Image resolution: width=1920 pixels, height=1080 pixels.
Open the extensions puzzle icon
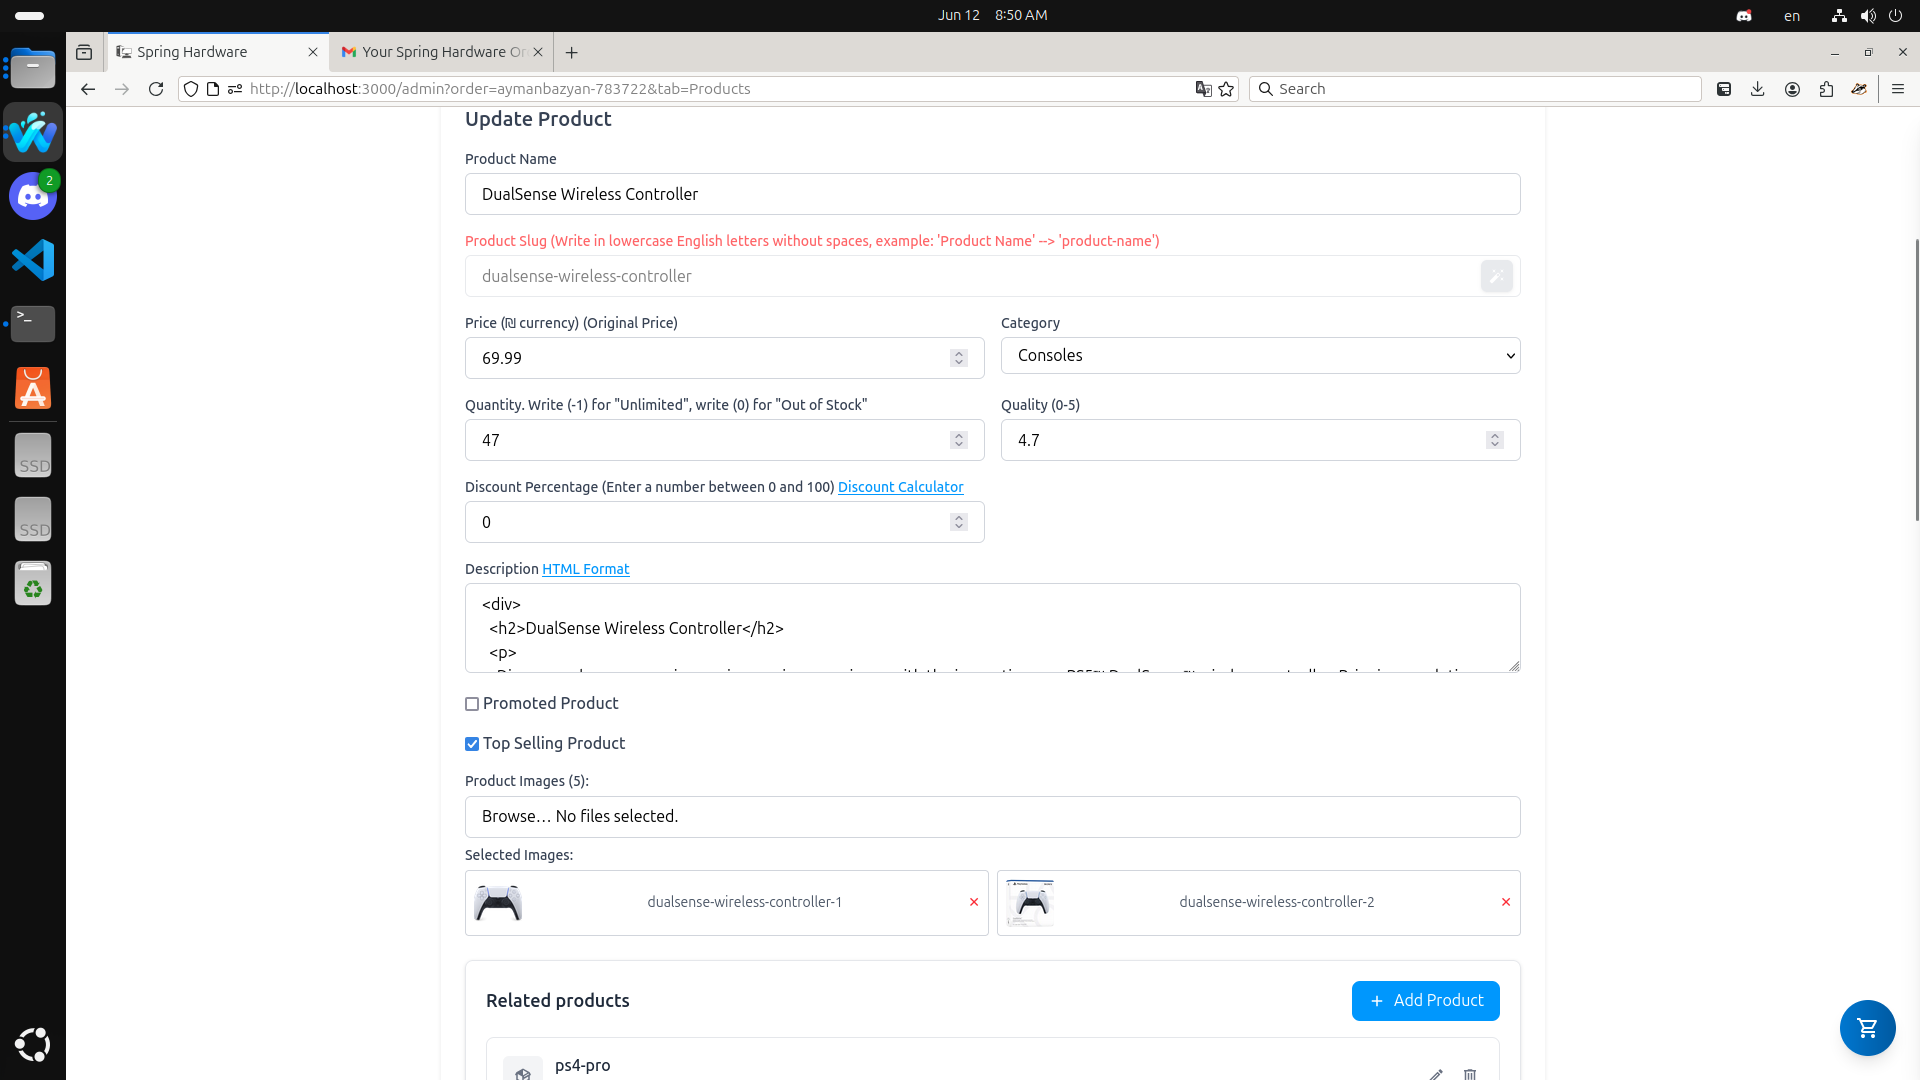point(1826,89)
